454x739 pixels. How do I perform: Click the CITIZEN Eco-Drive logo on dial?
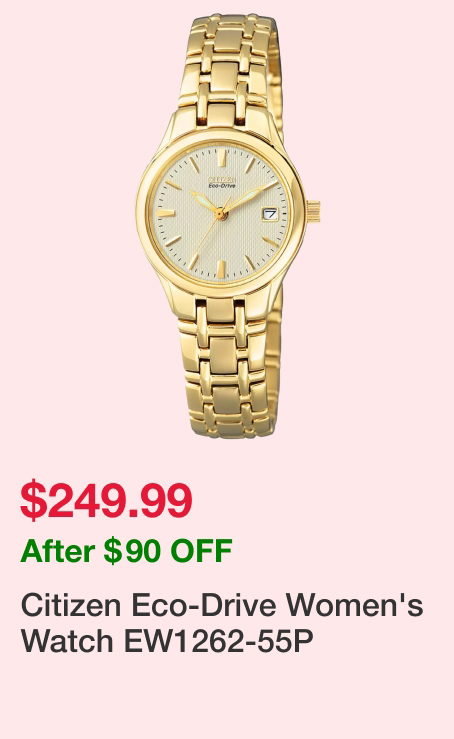222,182
